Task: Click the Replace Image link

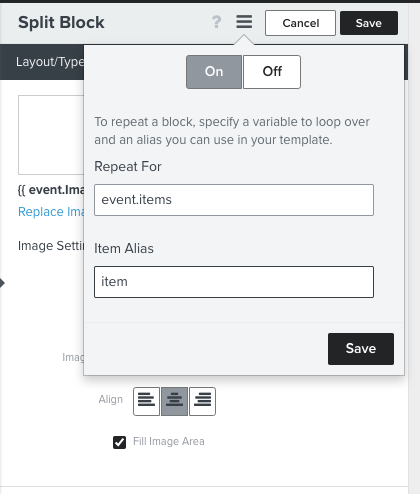Action: (51, 212)
